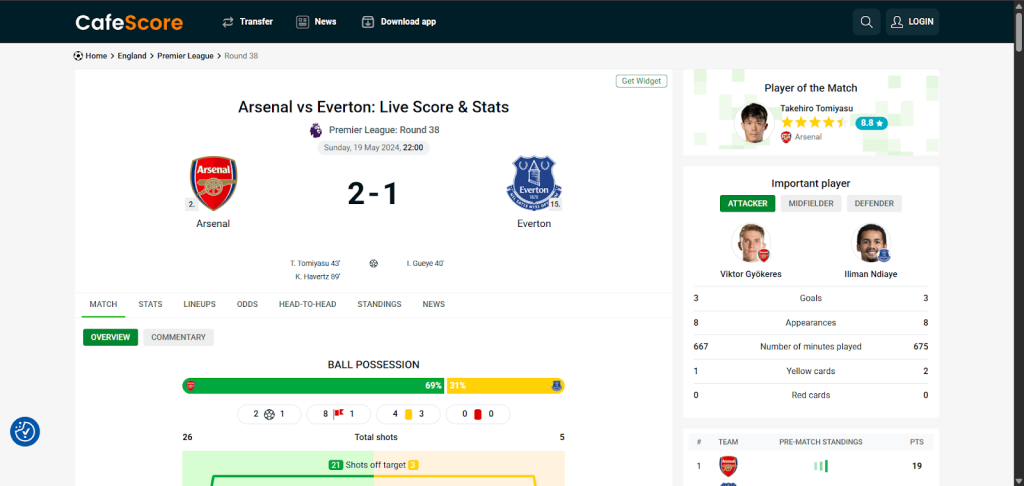This screenshot has height=486, width=1024.
Task: Open the STANDINGS tab
Action: click(379, 304)
